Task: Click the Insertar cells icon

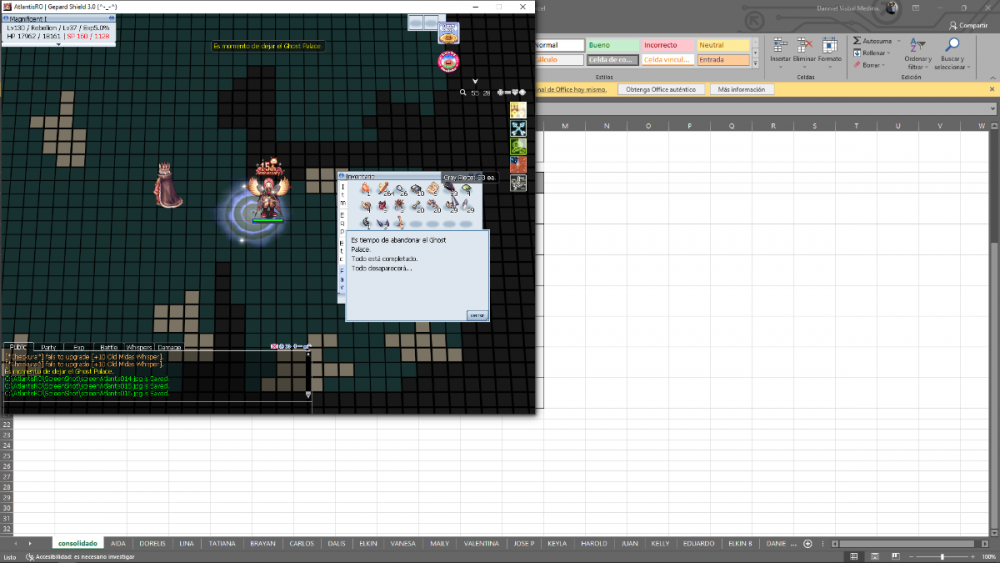Action: [x=780, y=46]
